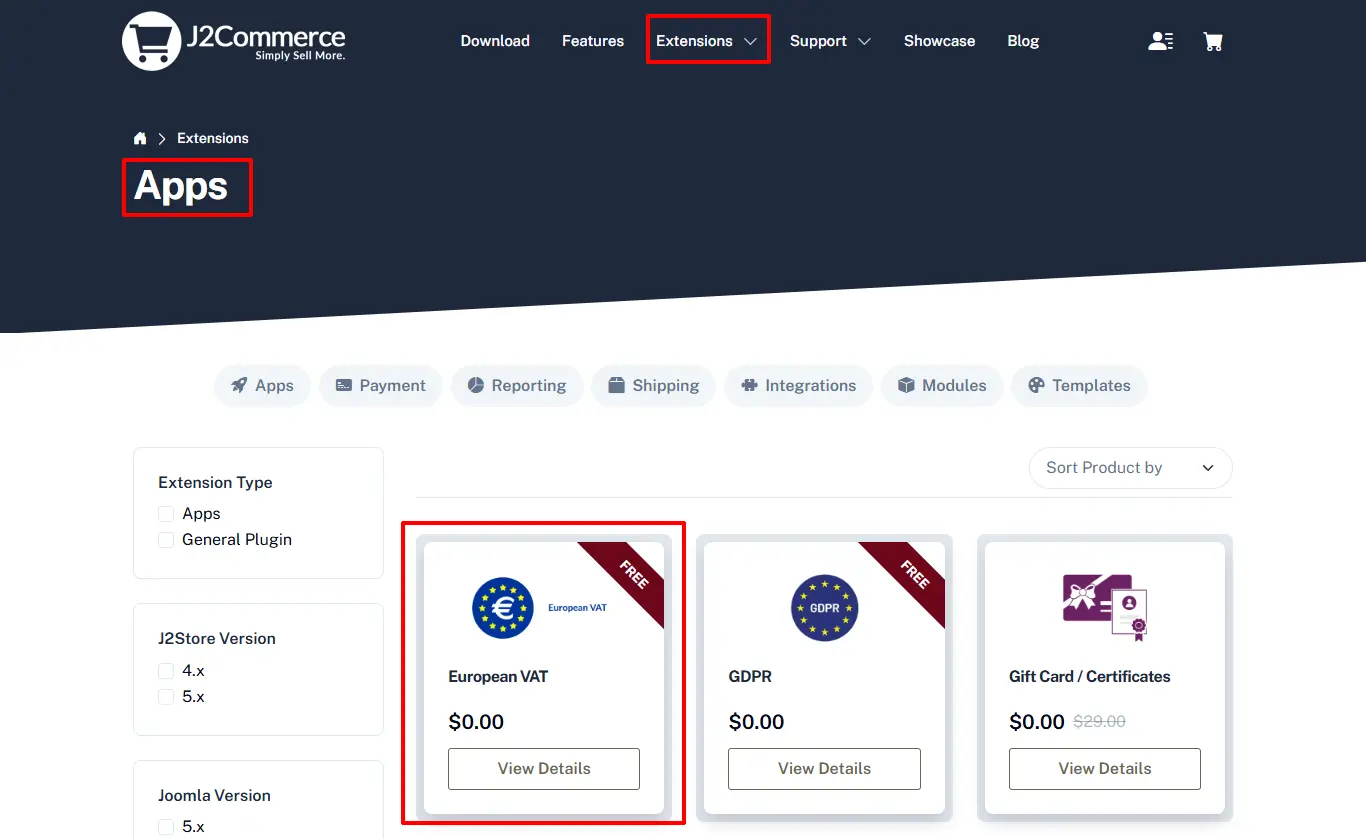The width and height of the screenshot is (1366, 839).
Task: Click the J2Store Version filter heading
Action: click(217, 638)
